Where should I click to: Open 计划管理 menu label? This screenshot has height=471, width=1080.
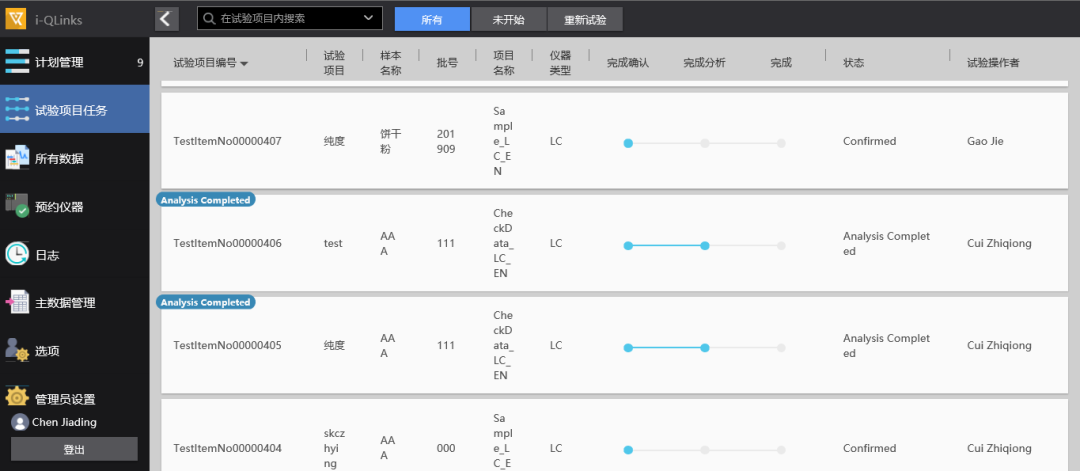point(59,63)
